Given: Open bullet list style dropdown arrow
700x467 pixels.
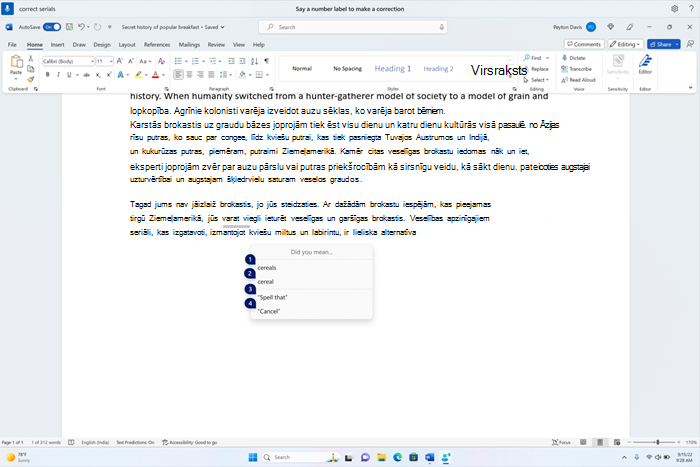Looking at the screenshot, I should tap(186, 61).
